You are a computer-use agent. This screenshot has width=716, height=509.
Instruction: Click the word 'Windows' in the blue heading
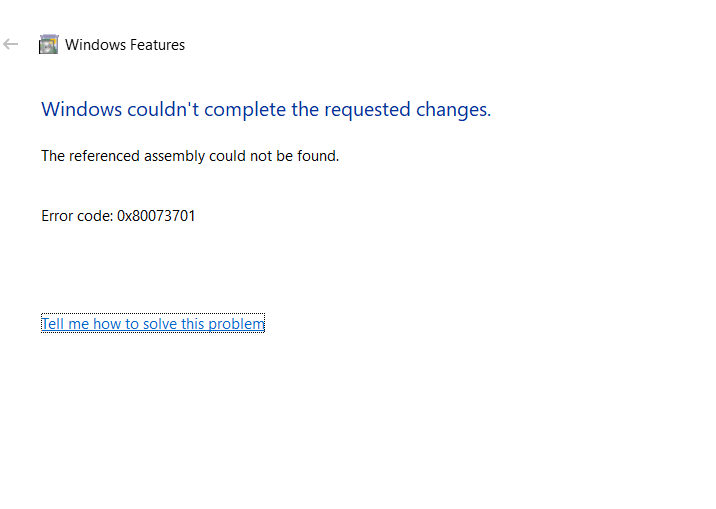pyautogui.click(x=81, y=110)
